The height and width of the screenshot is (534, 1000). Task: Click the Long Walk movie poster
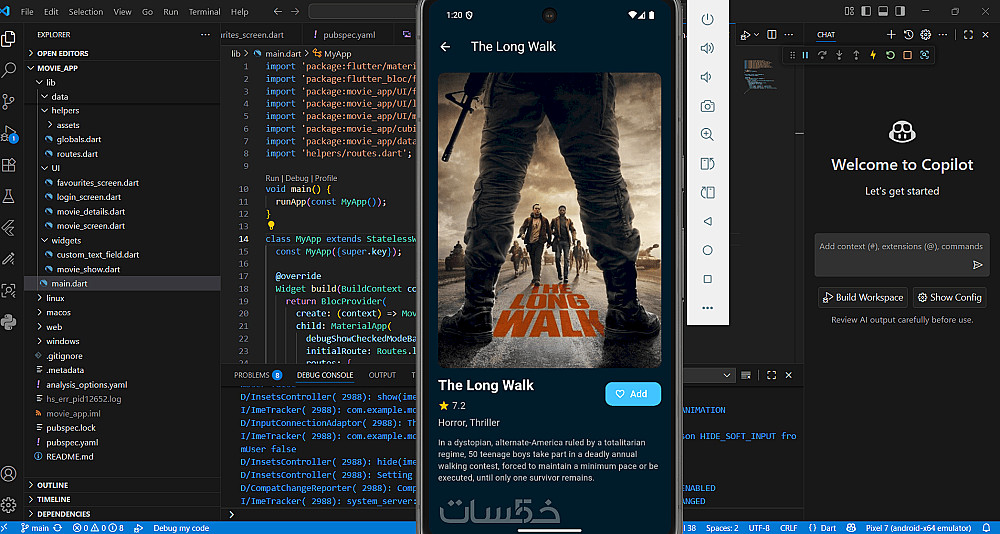click(549, 220)
